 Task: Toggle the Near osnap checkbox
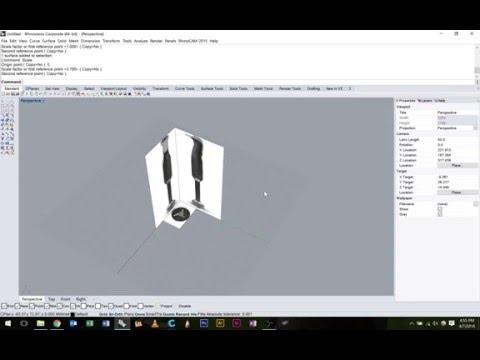coord(17,306)
